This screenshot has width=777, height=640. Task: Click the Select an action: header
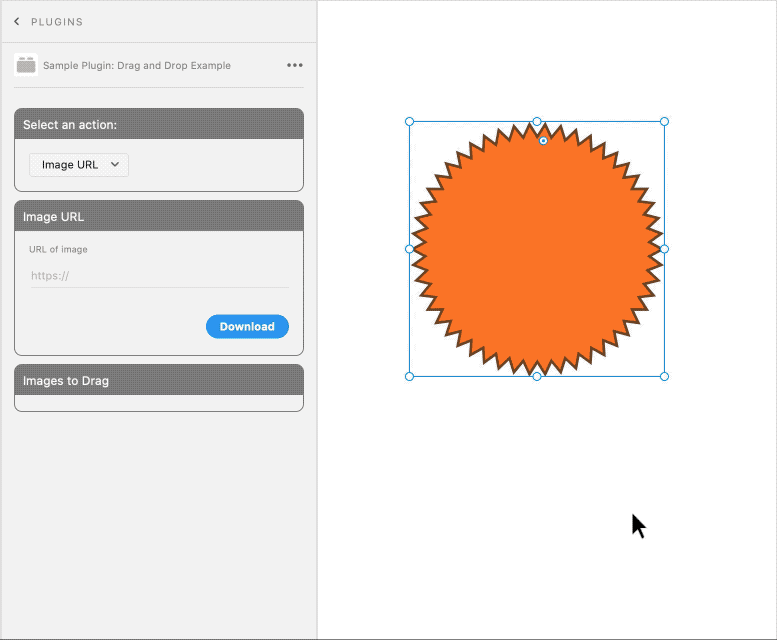click(x=159, y=124)
